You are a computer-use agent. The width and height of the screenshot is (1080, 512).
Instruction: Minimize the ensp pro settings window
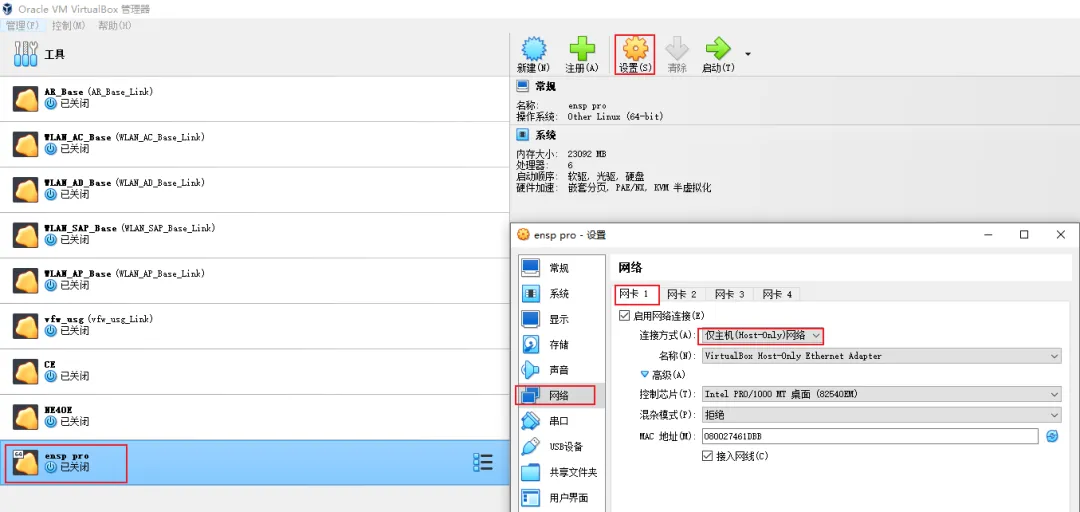click(988, 235)
